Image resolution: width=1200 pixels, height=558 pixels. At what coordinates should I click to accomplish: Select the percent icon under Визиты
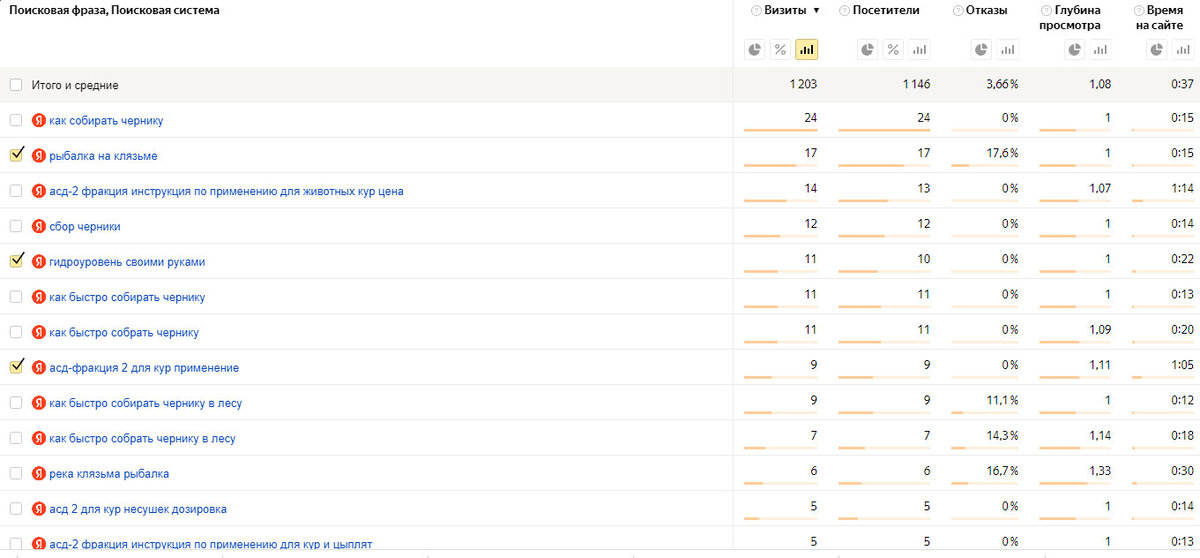click(x=781, y=49)
